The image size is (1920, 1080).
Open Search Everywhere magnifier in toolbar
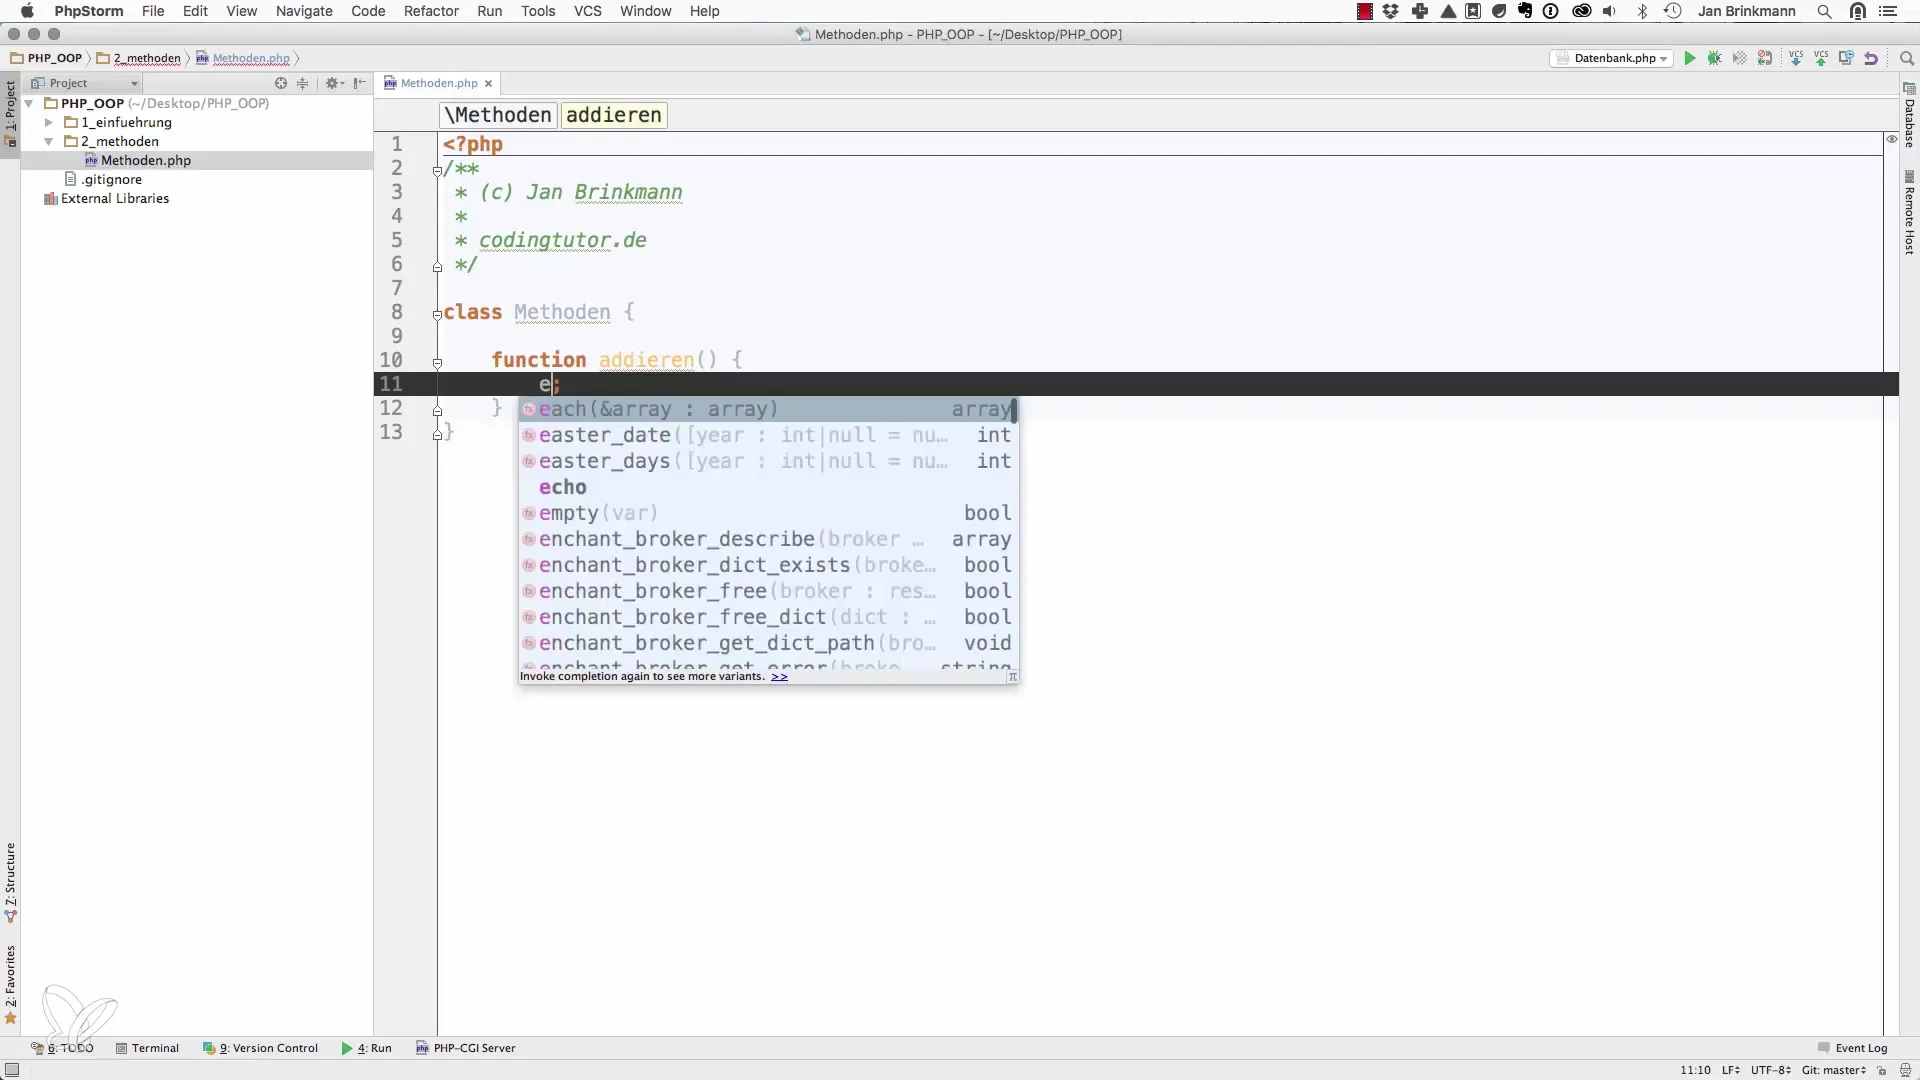click(1906, 59)
